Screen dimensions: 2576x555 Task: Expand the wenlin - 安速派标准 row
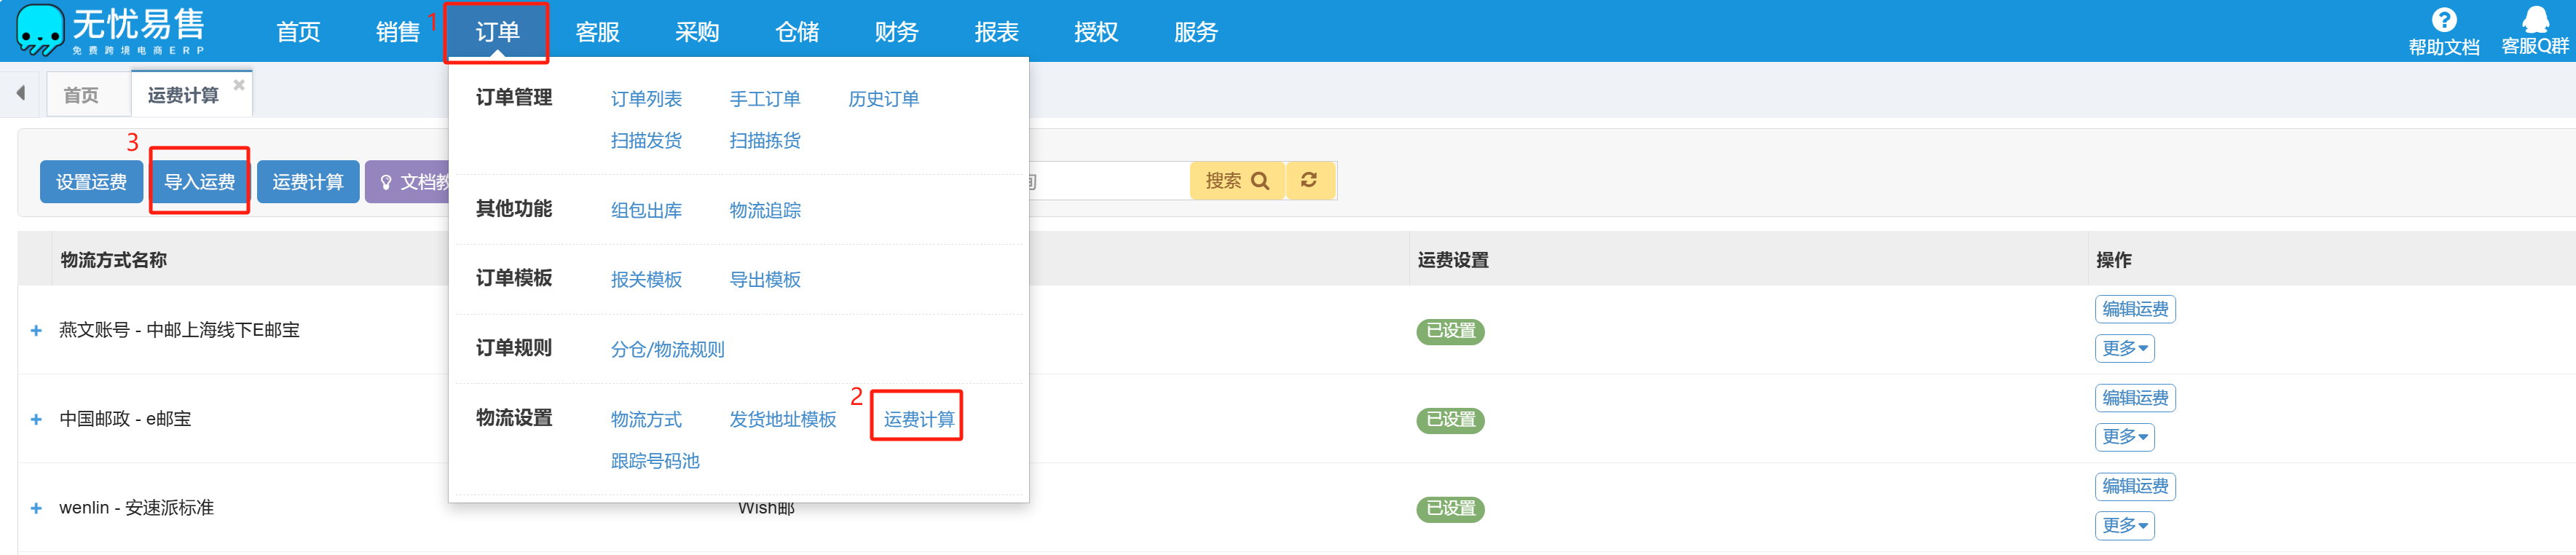click(x=36, y=509)
